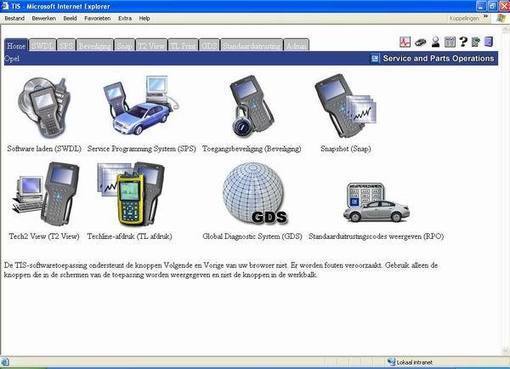Open the Snapshot Tech2 with graph icon
This screenshot has height=369, width=510.
[346, 106]
